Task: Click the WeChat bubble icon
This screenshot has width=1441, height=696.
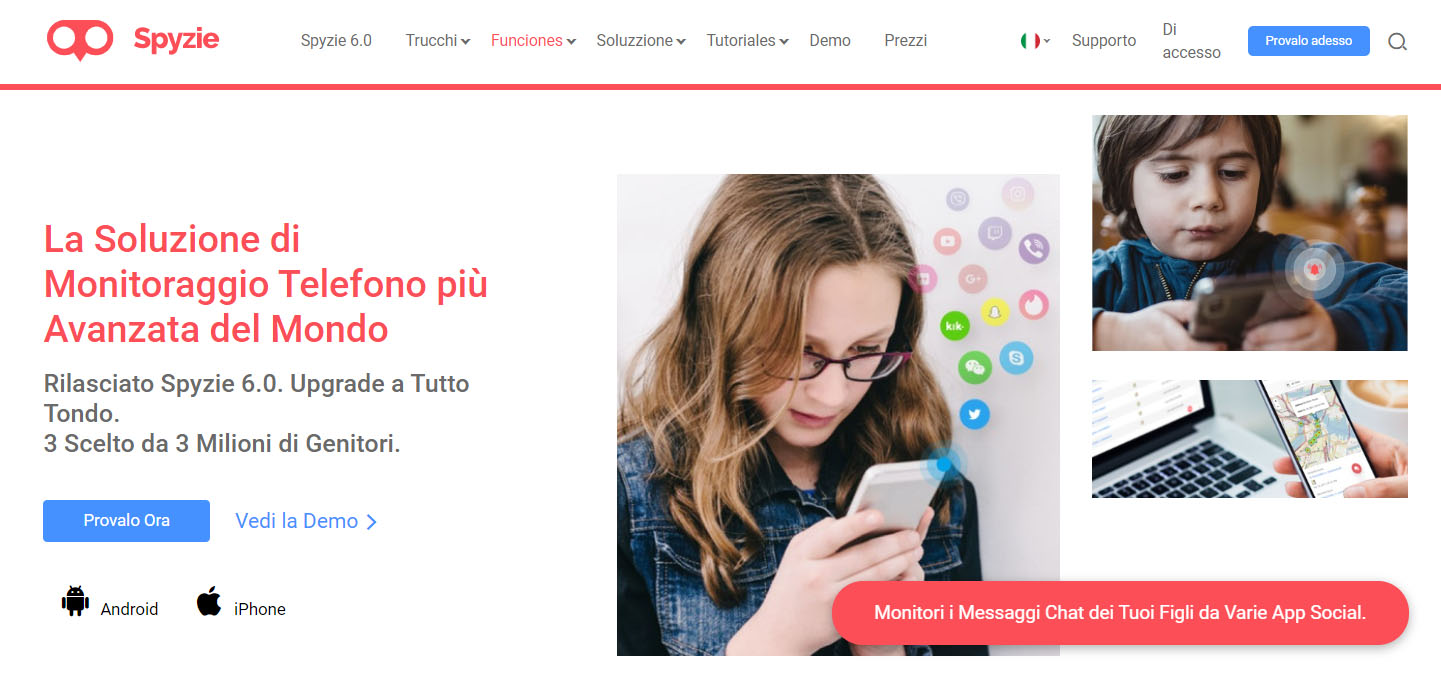Action: (x=974, y=368)
